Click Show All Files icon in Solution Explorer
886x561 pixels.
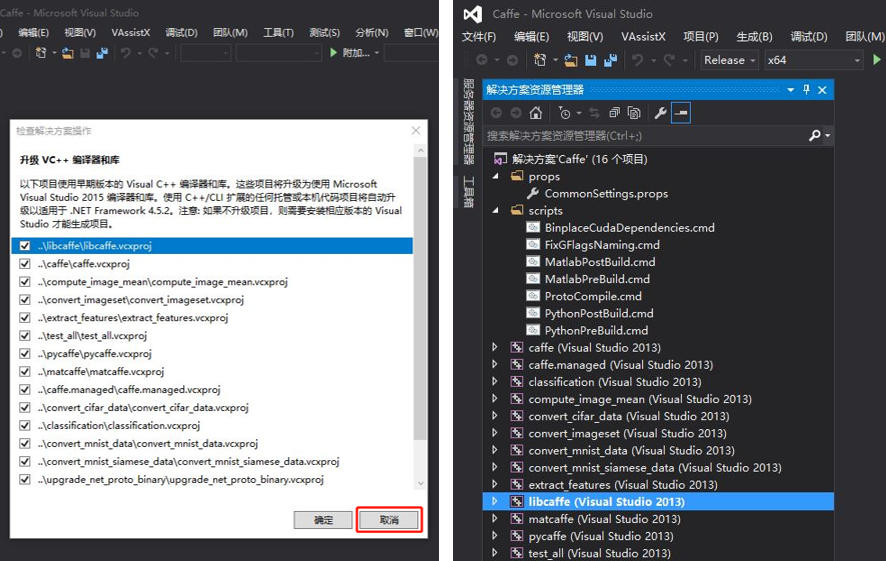634,113
